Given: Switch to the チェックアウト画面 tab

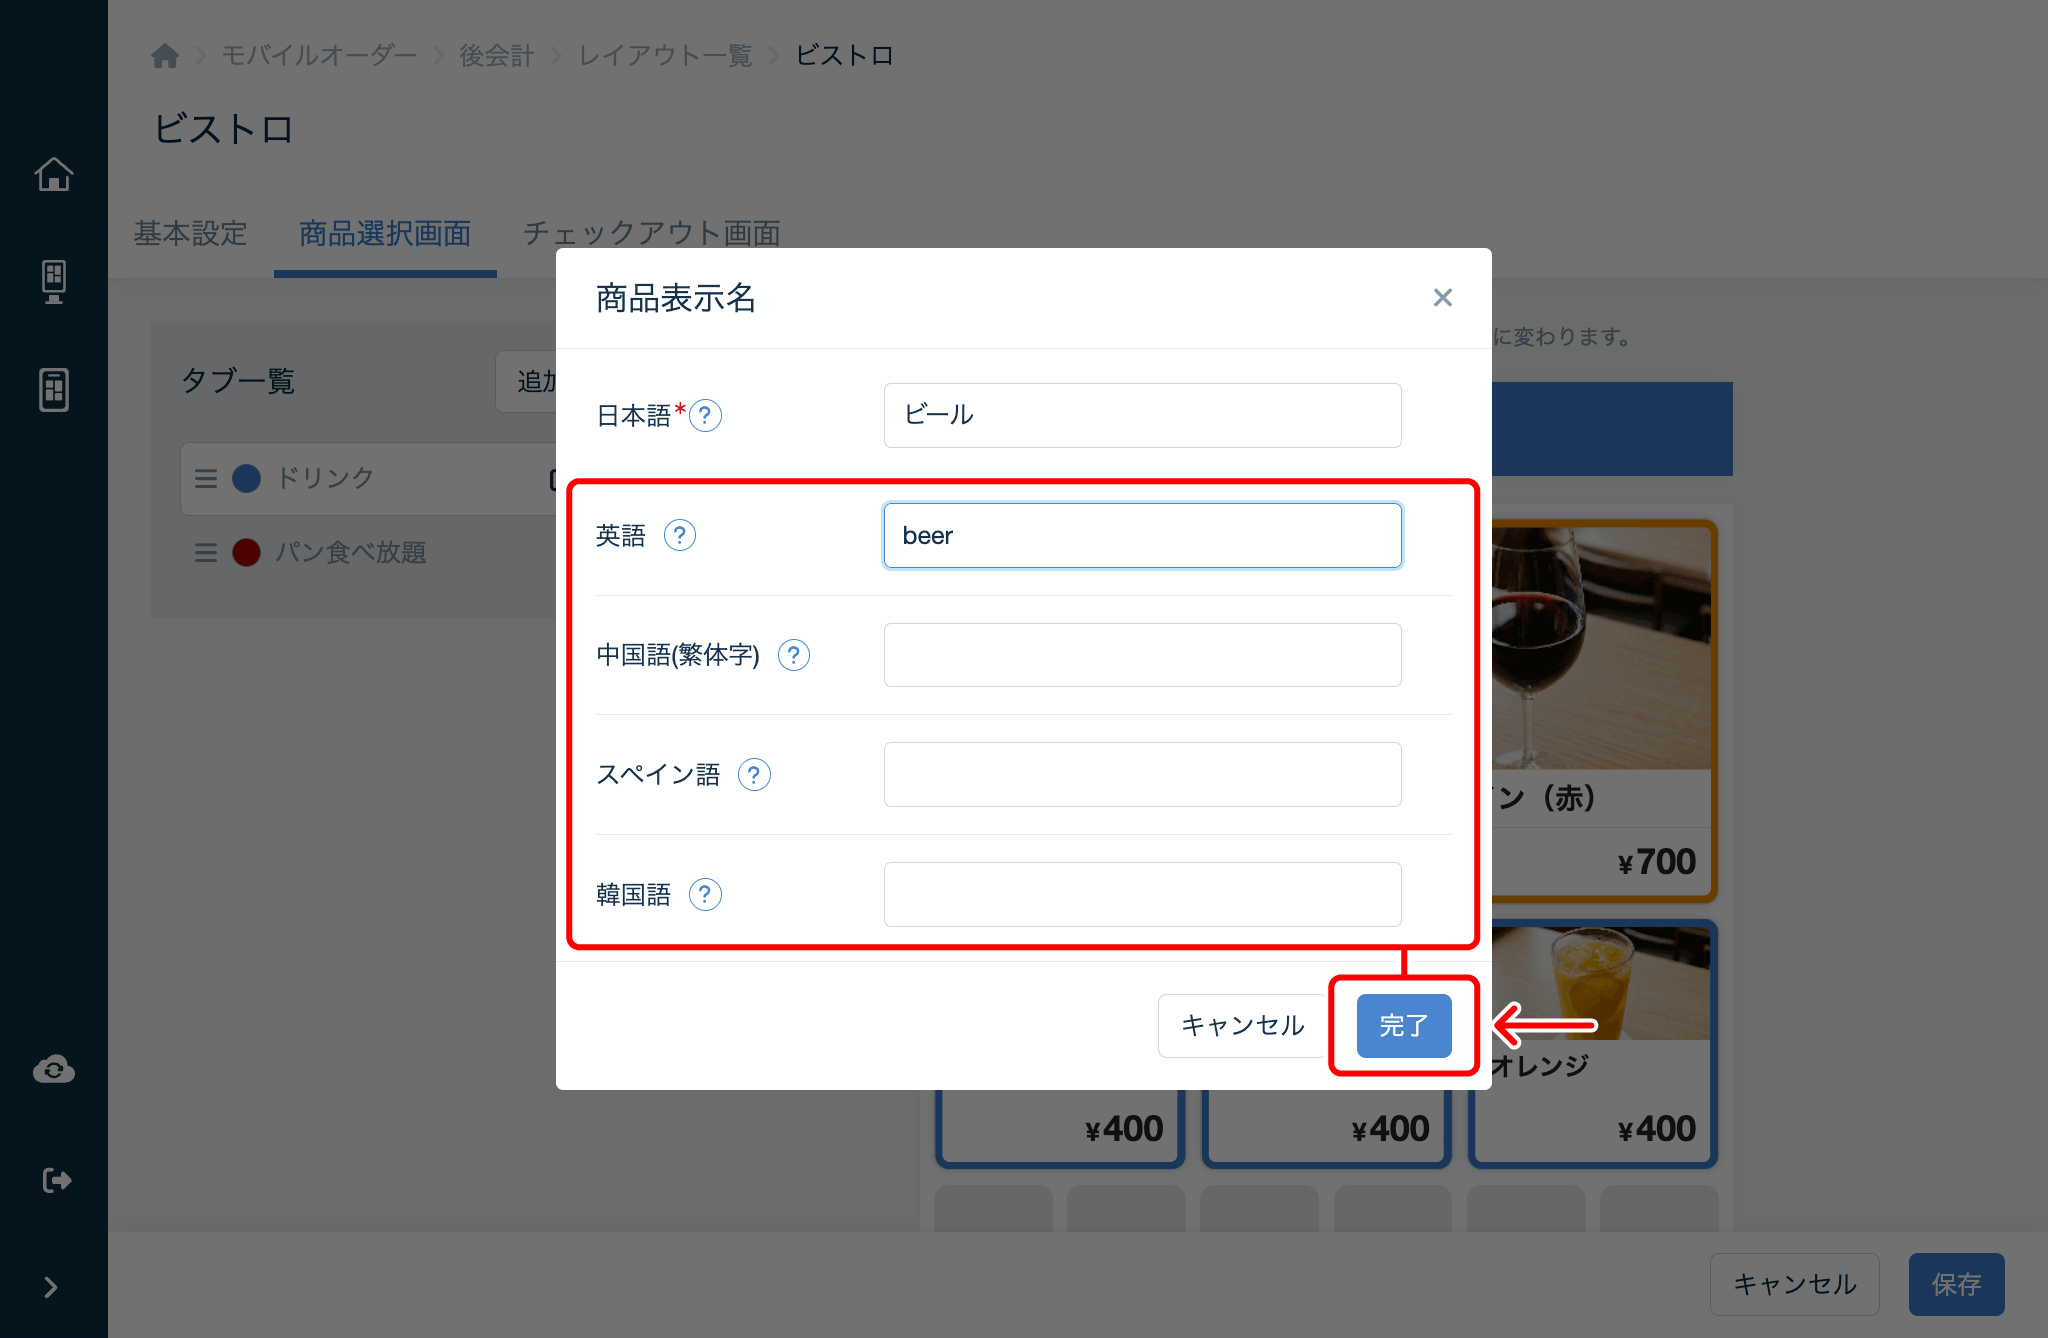Looking at the screenshot, I should tap(652, 234).
